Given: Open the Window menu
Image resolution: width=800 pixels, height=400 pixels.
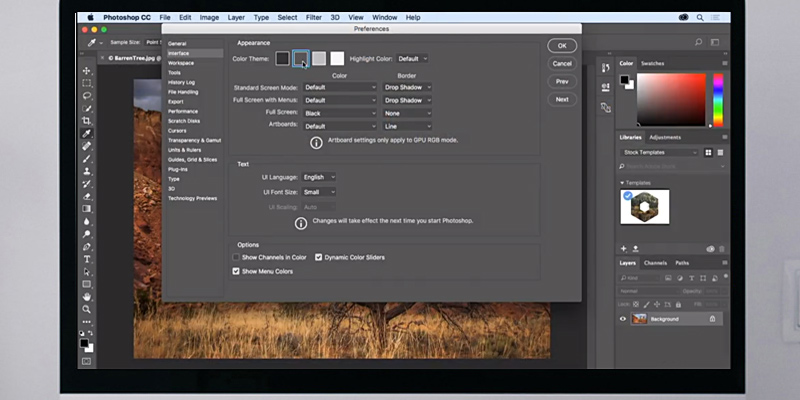Looking at the screenshot, I should click(385, 17).
